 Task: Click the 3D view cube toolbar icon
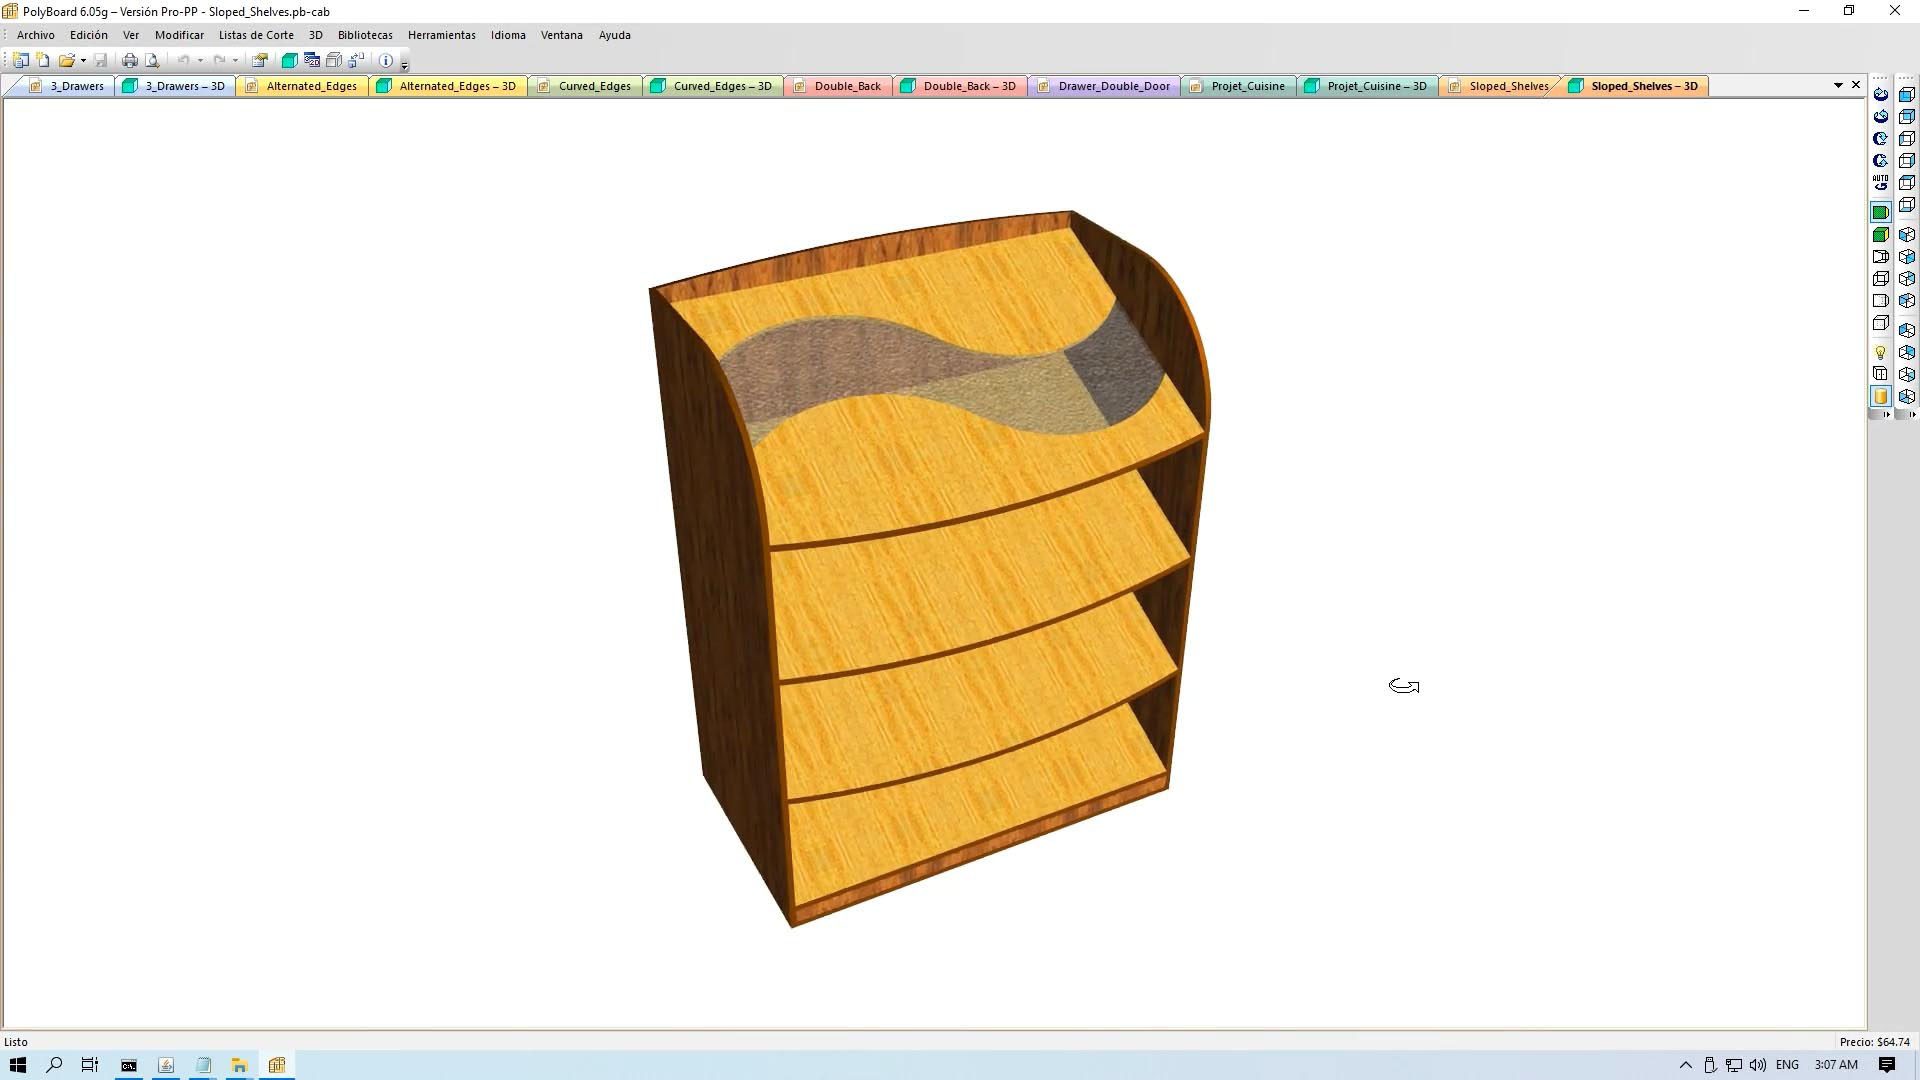coord(289,61)
